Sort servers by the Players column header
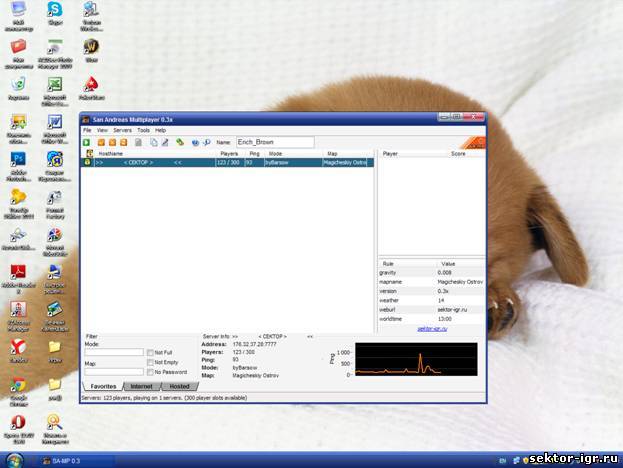Screen dimensions: 623x468 (x=229, y=154)
